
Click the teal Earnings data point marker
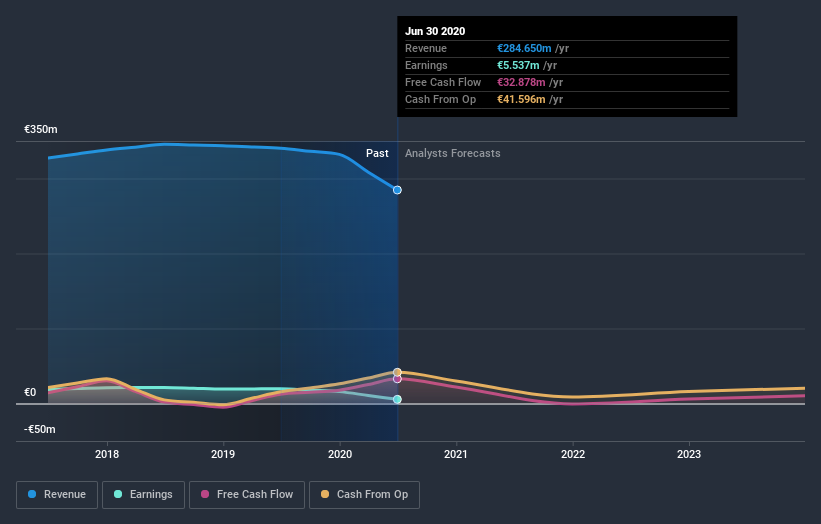[x=397, y=399]
